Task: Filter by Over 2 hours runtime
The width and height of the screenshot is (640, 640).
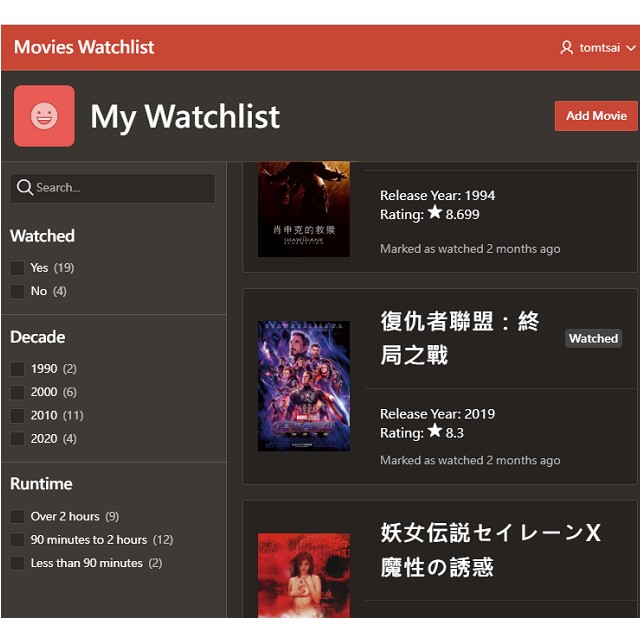Action: coord(18,517)
